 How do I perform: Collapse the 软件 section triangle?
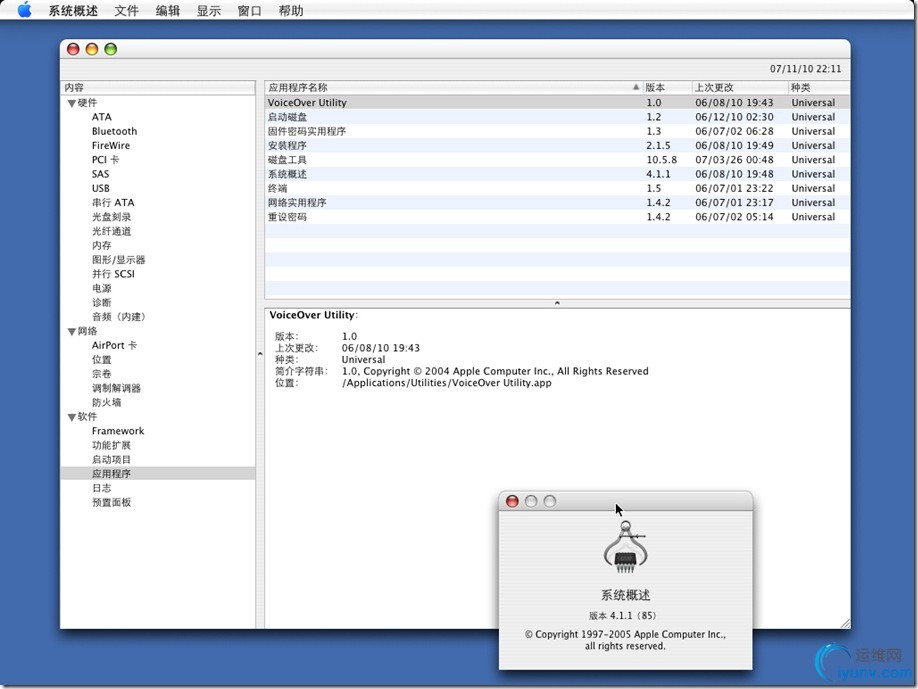click(x=71, y=417)
